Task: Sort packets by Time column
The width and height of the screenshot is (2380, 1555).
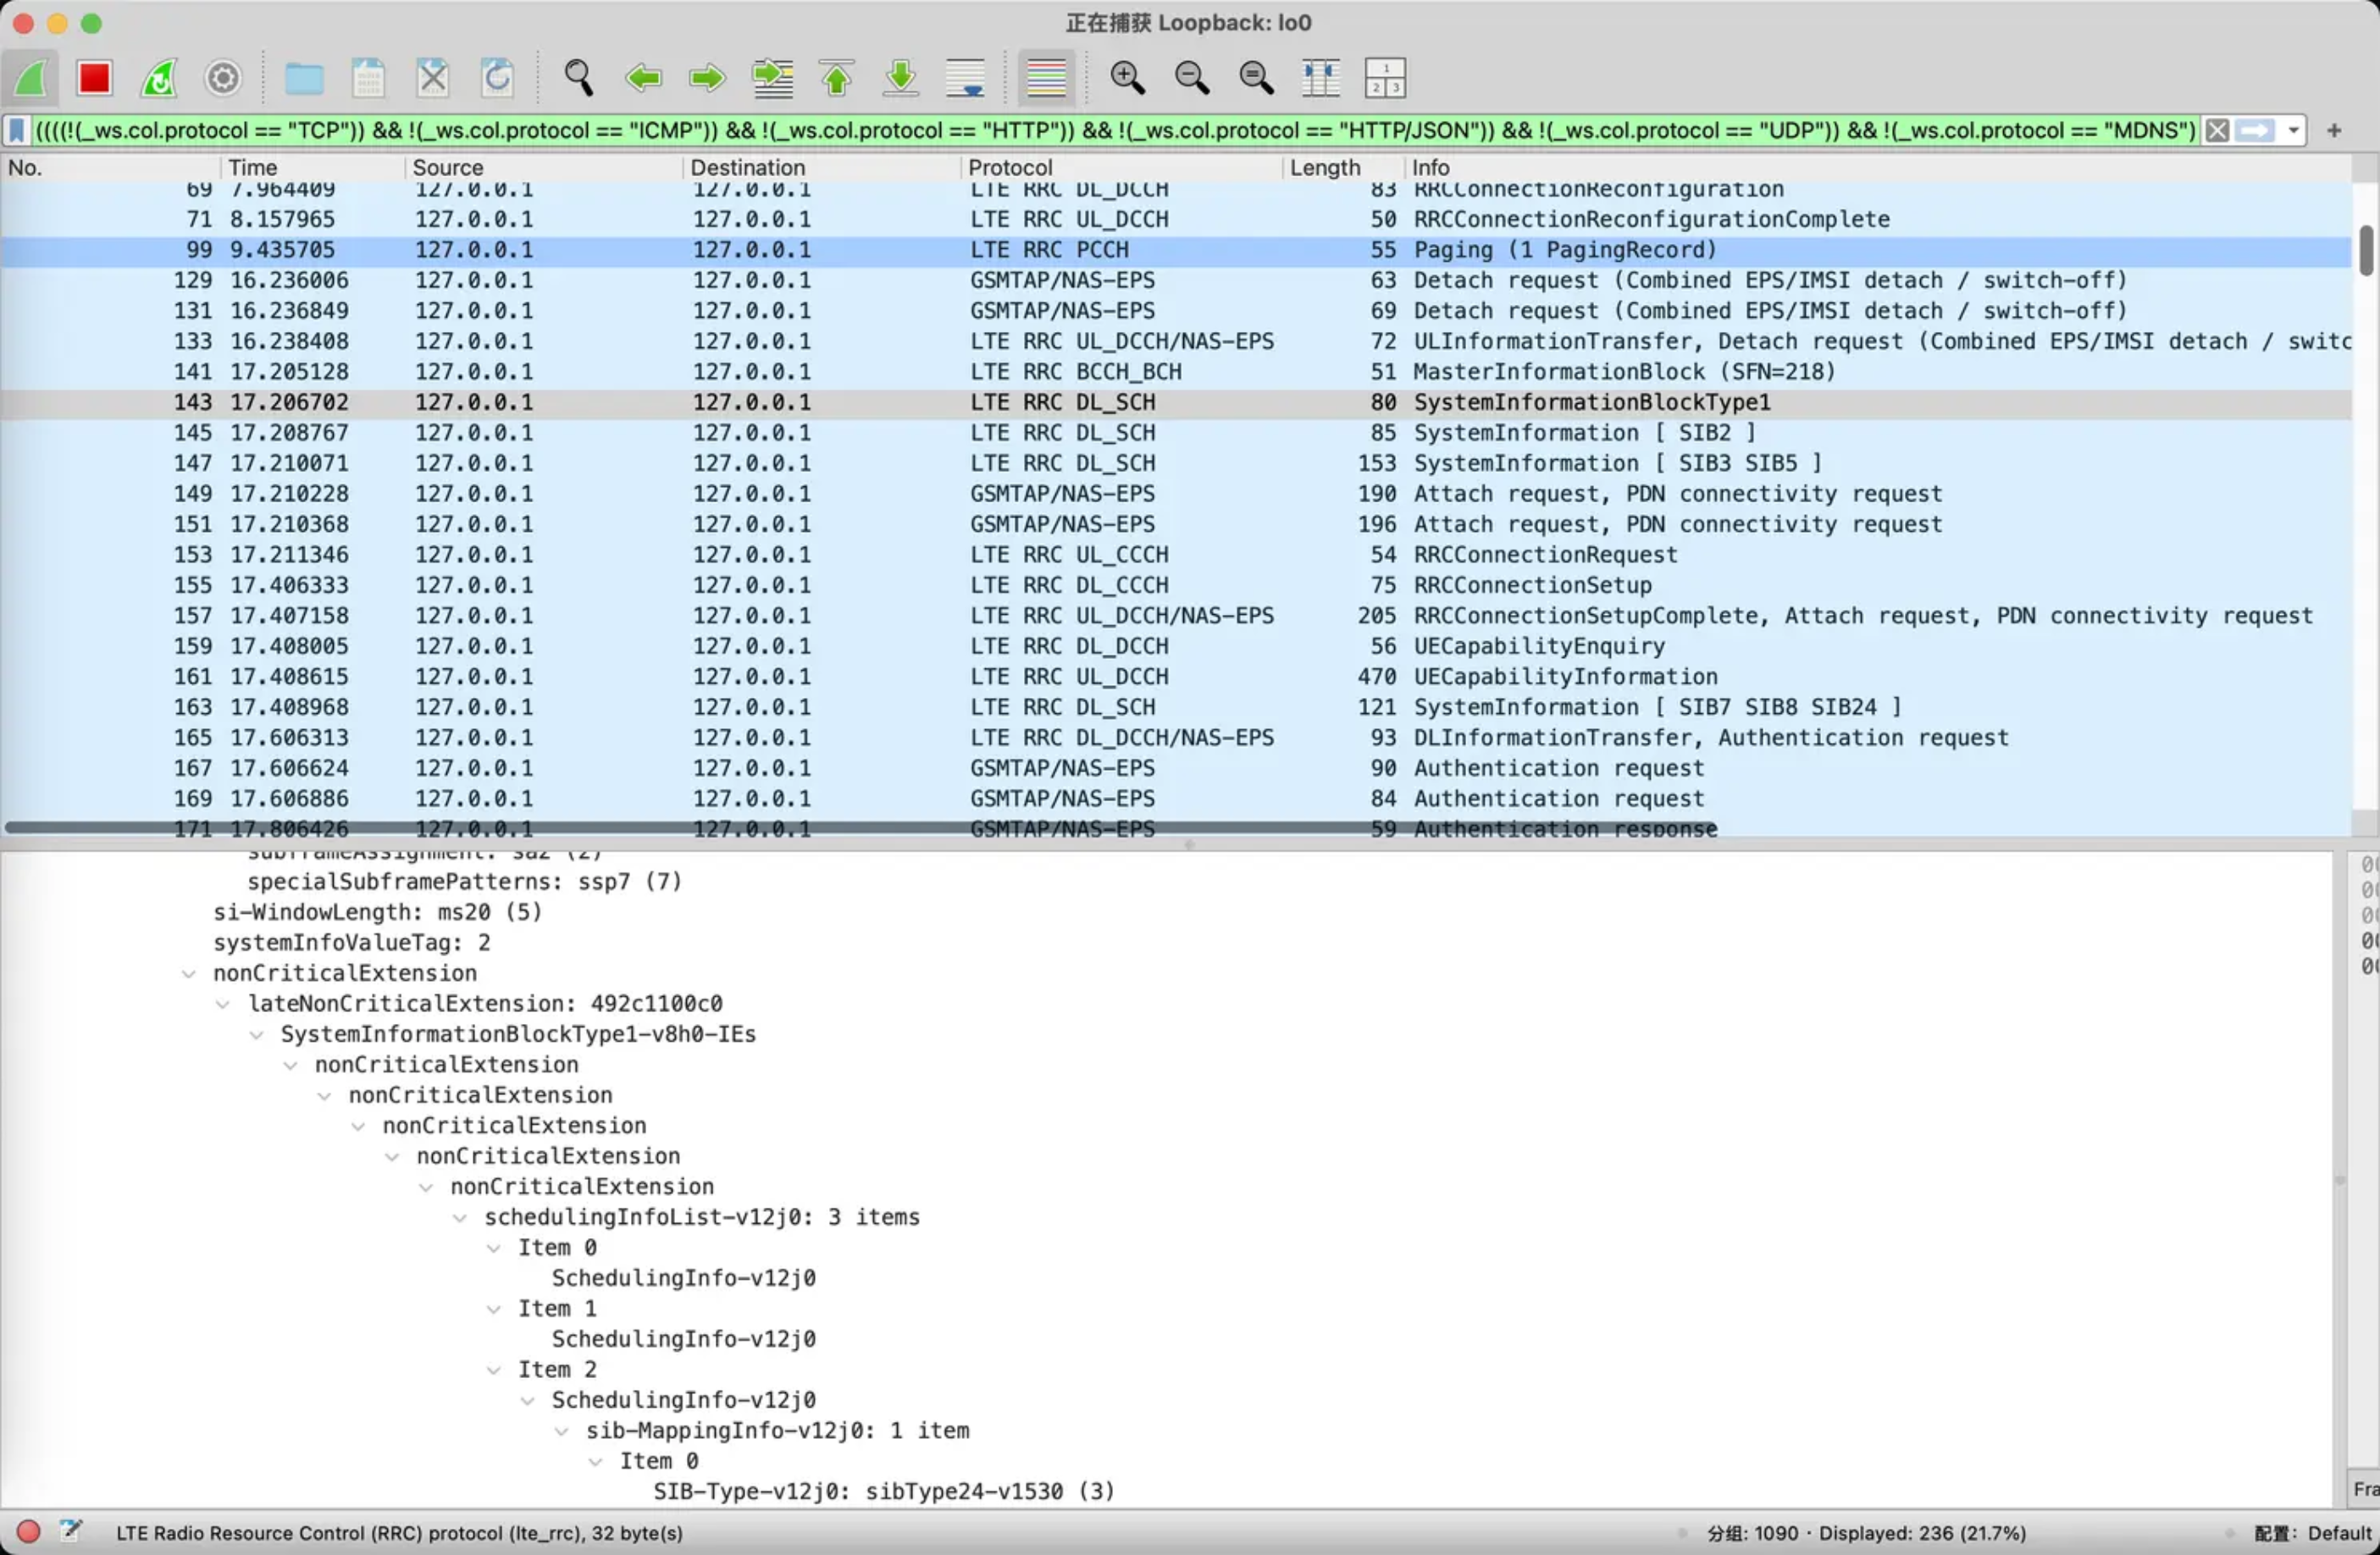Action: tap(312, 167)
